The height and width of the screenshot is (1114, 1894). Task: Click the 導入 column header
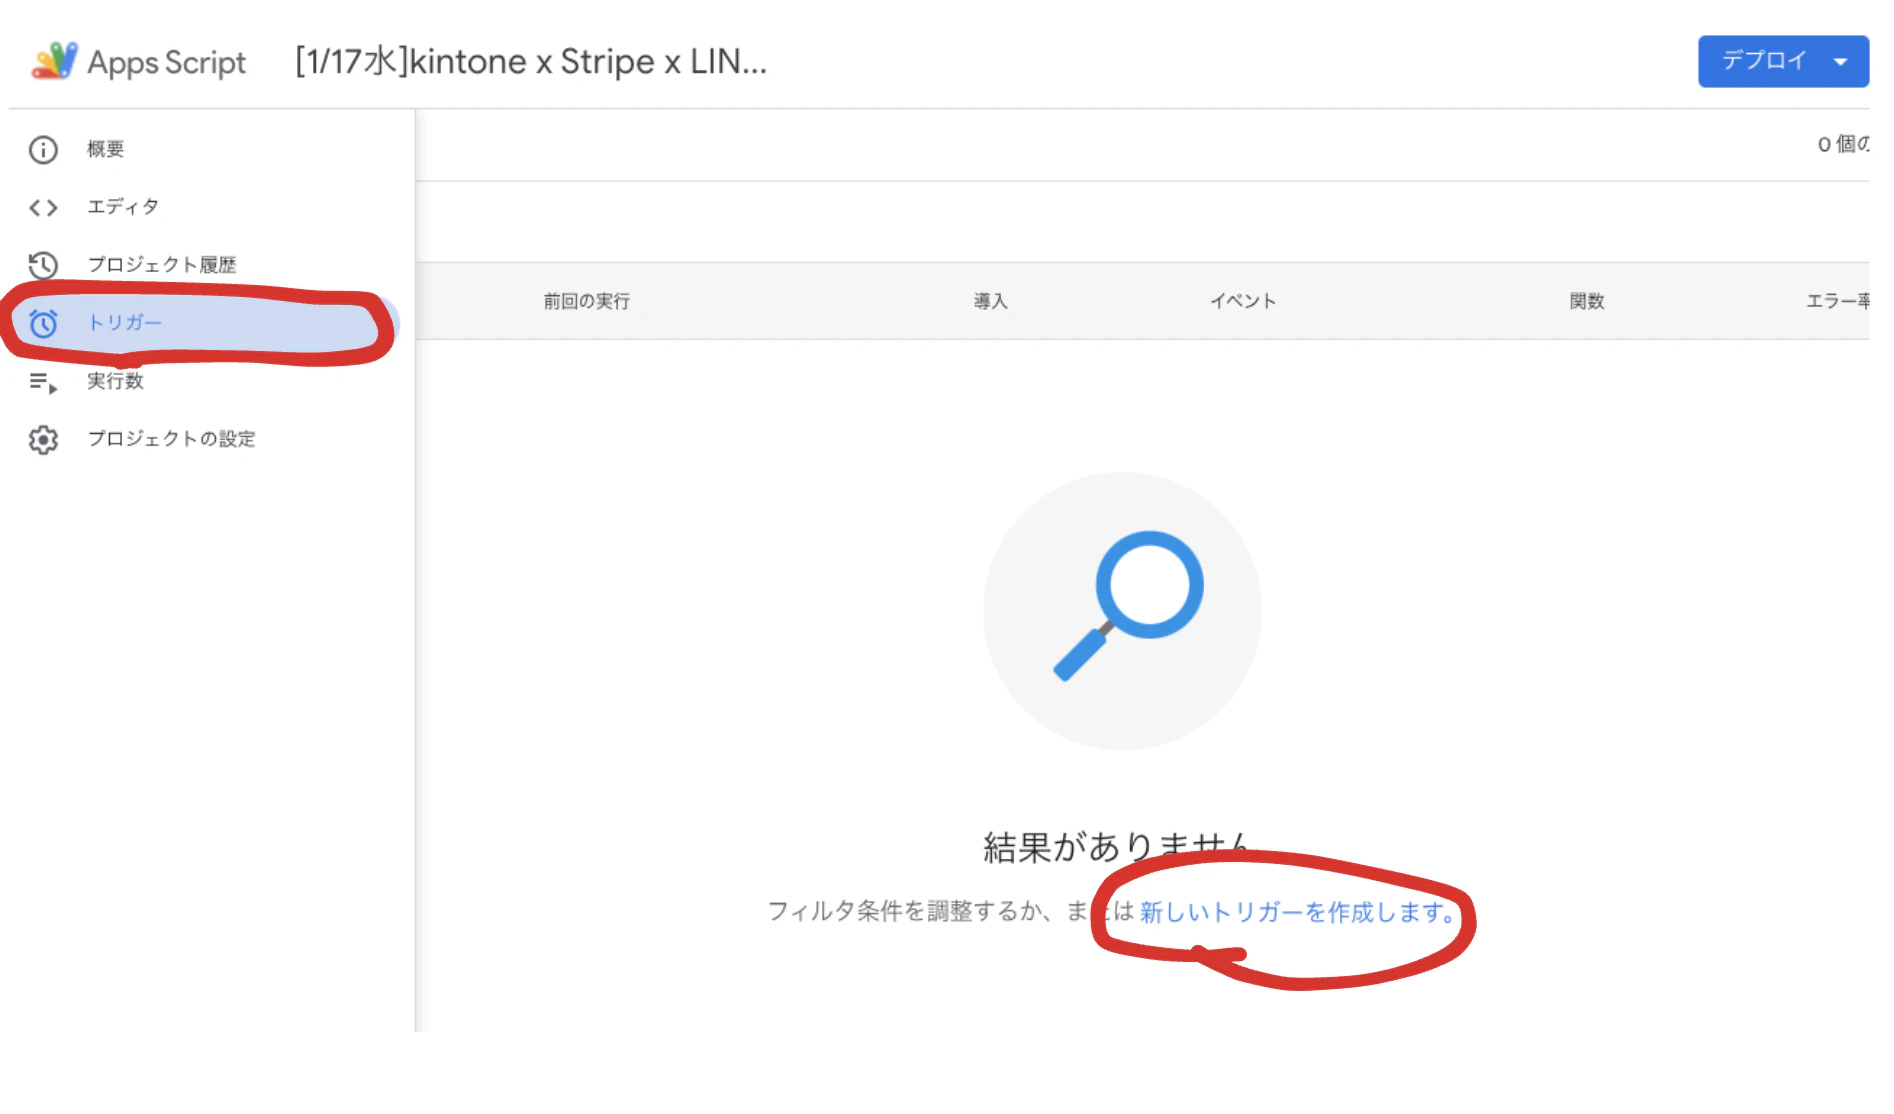tap(990, 300)
